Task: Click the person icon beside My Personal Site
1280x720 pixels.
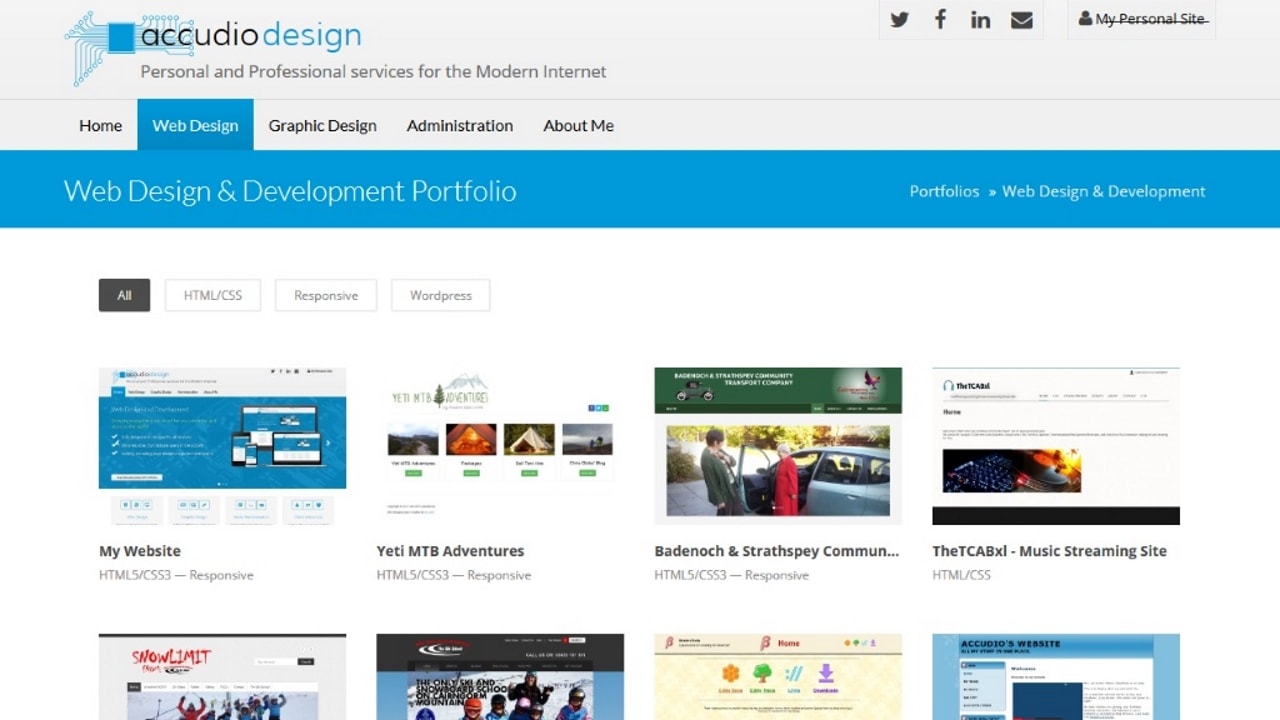Action: point(1085,17)
